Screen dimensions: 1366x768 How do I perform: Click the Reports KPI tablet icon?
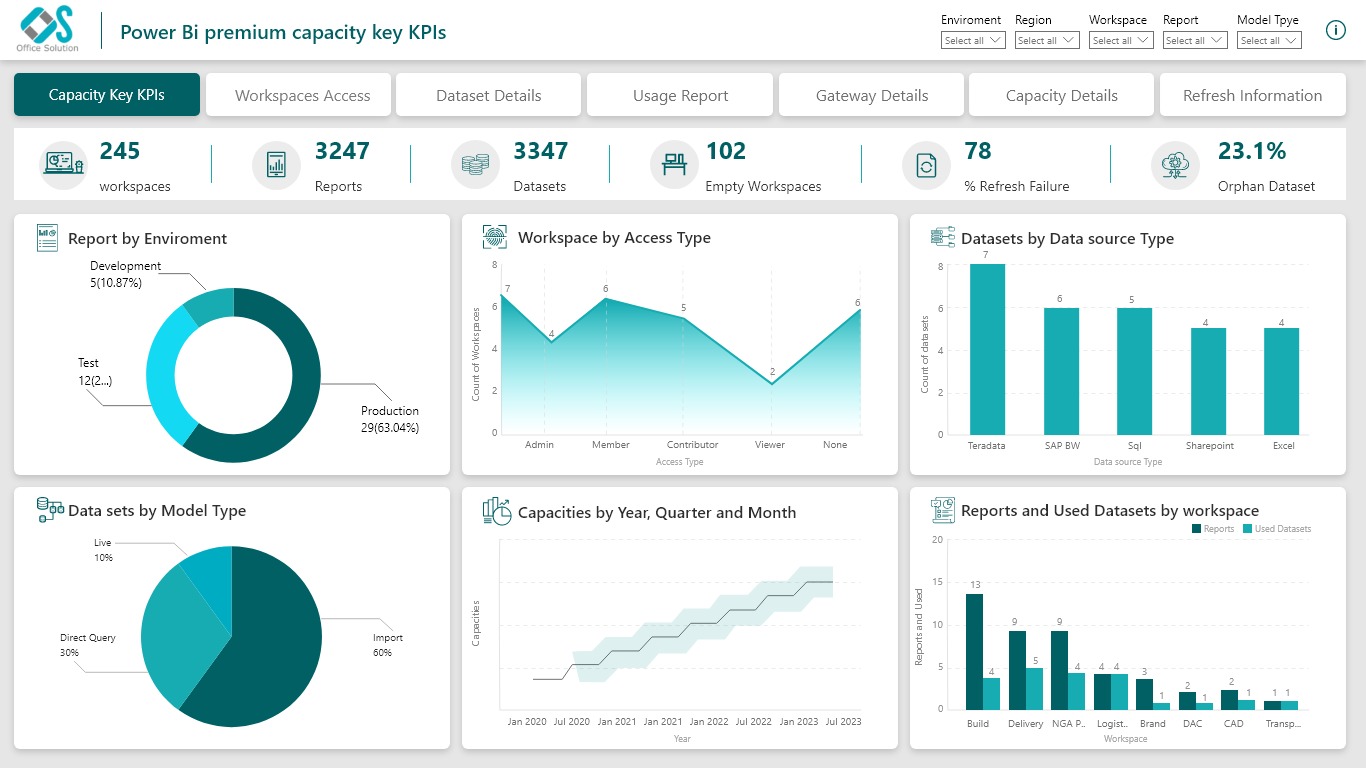[x=276, y=164]
